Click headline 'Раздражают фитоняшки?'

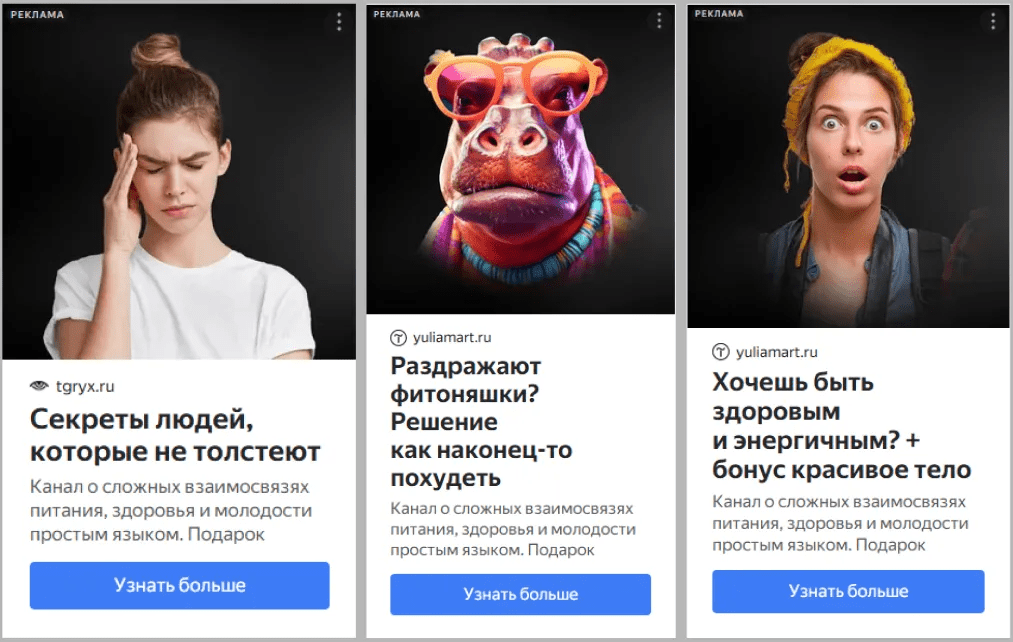(466, 380)
